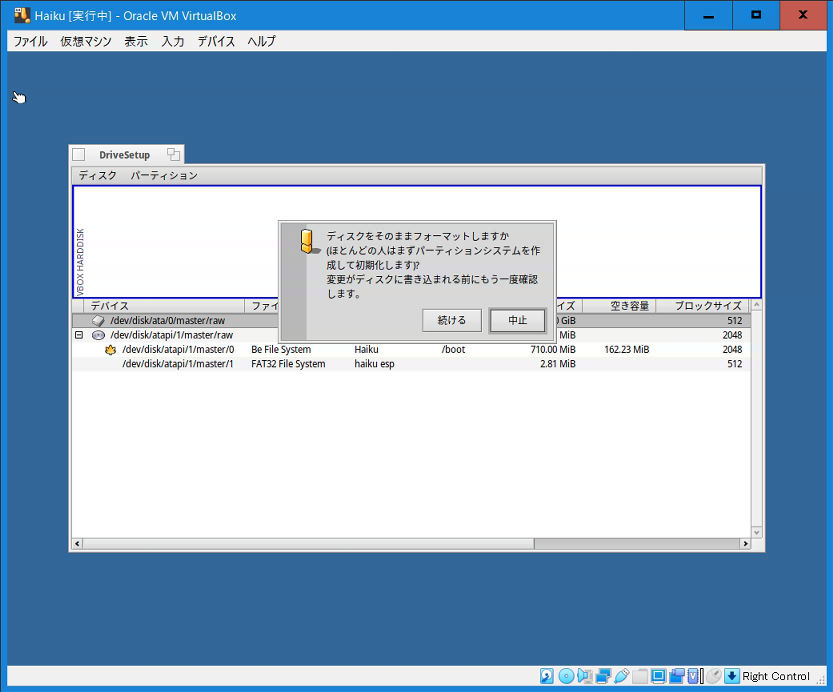Select /dev/disk/atapi/1/master/raw row

click(x=411, y=335)
